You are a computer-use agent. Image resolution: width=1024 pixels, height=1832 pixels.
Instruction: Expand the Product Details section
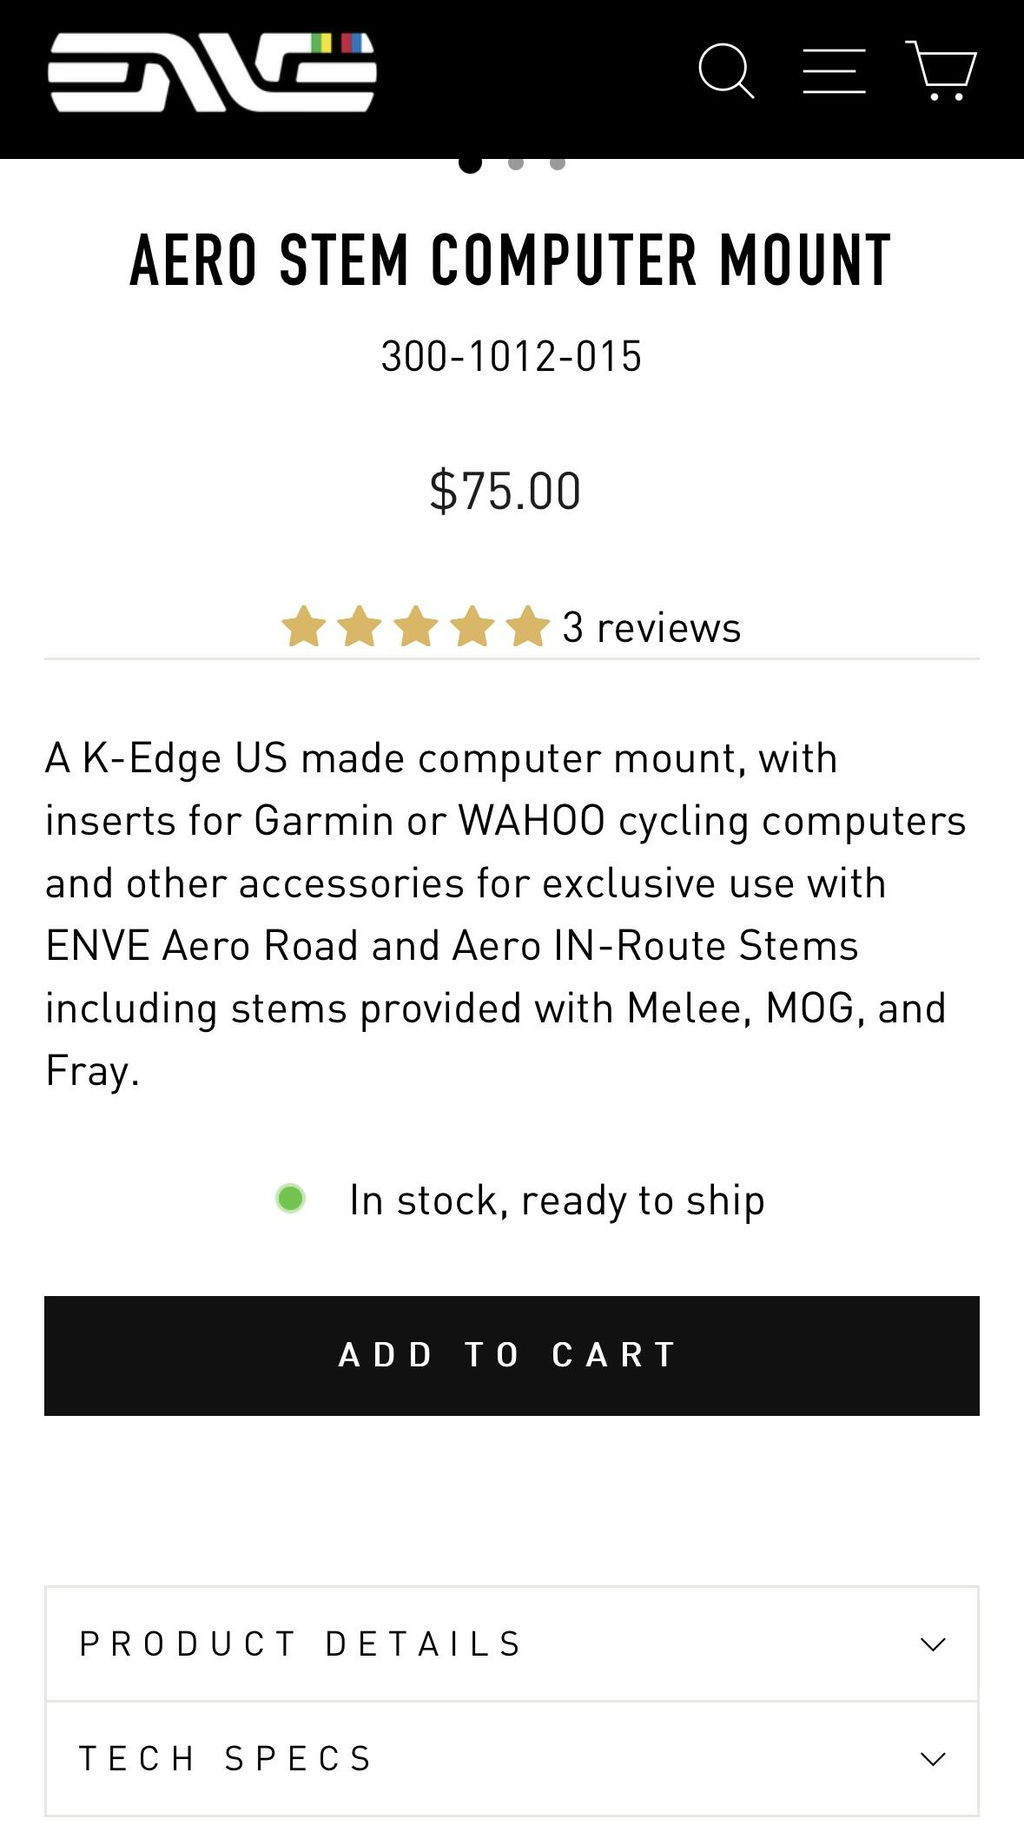click(512, 1644)
